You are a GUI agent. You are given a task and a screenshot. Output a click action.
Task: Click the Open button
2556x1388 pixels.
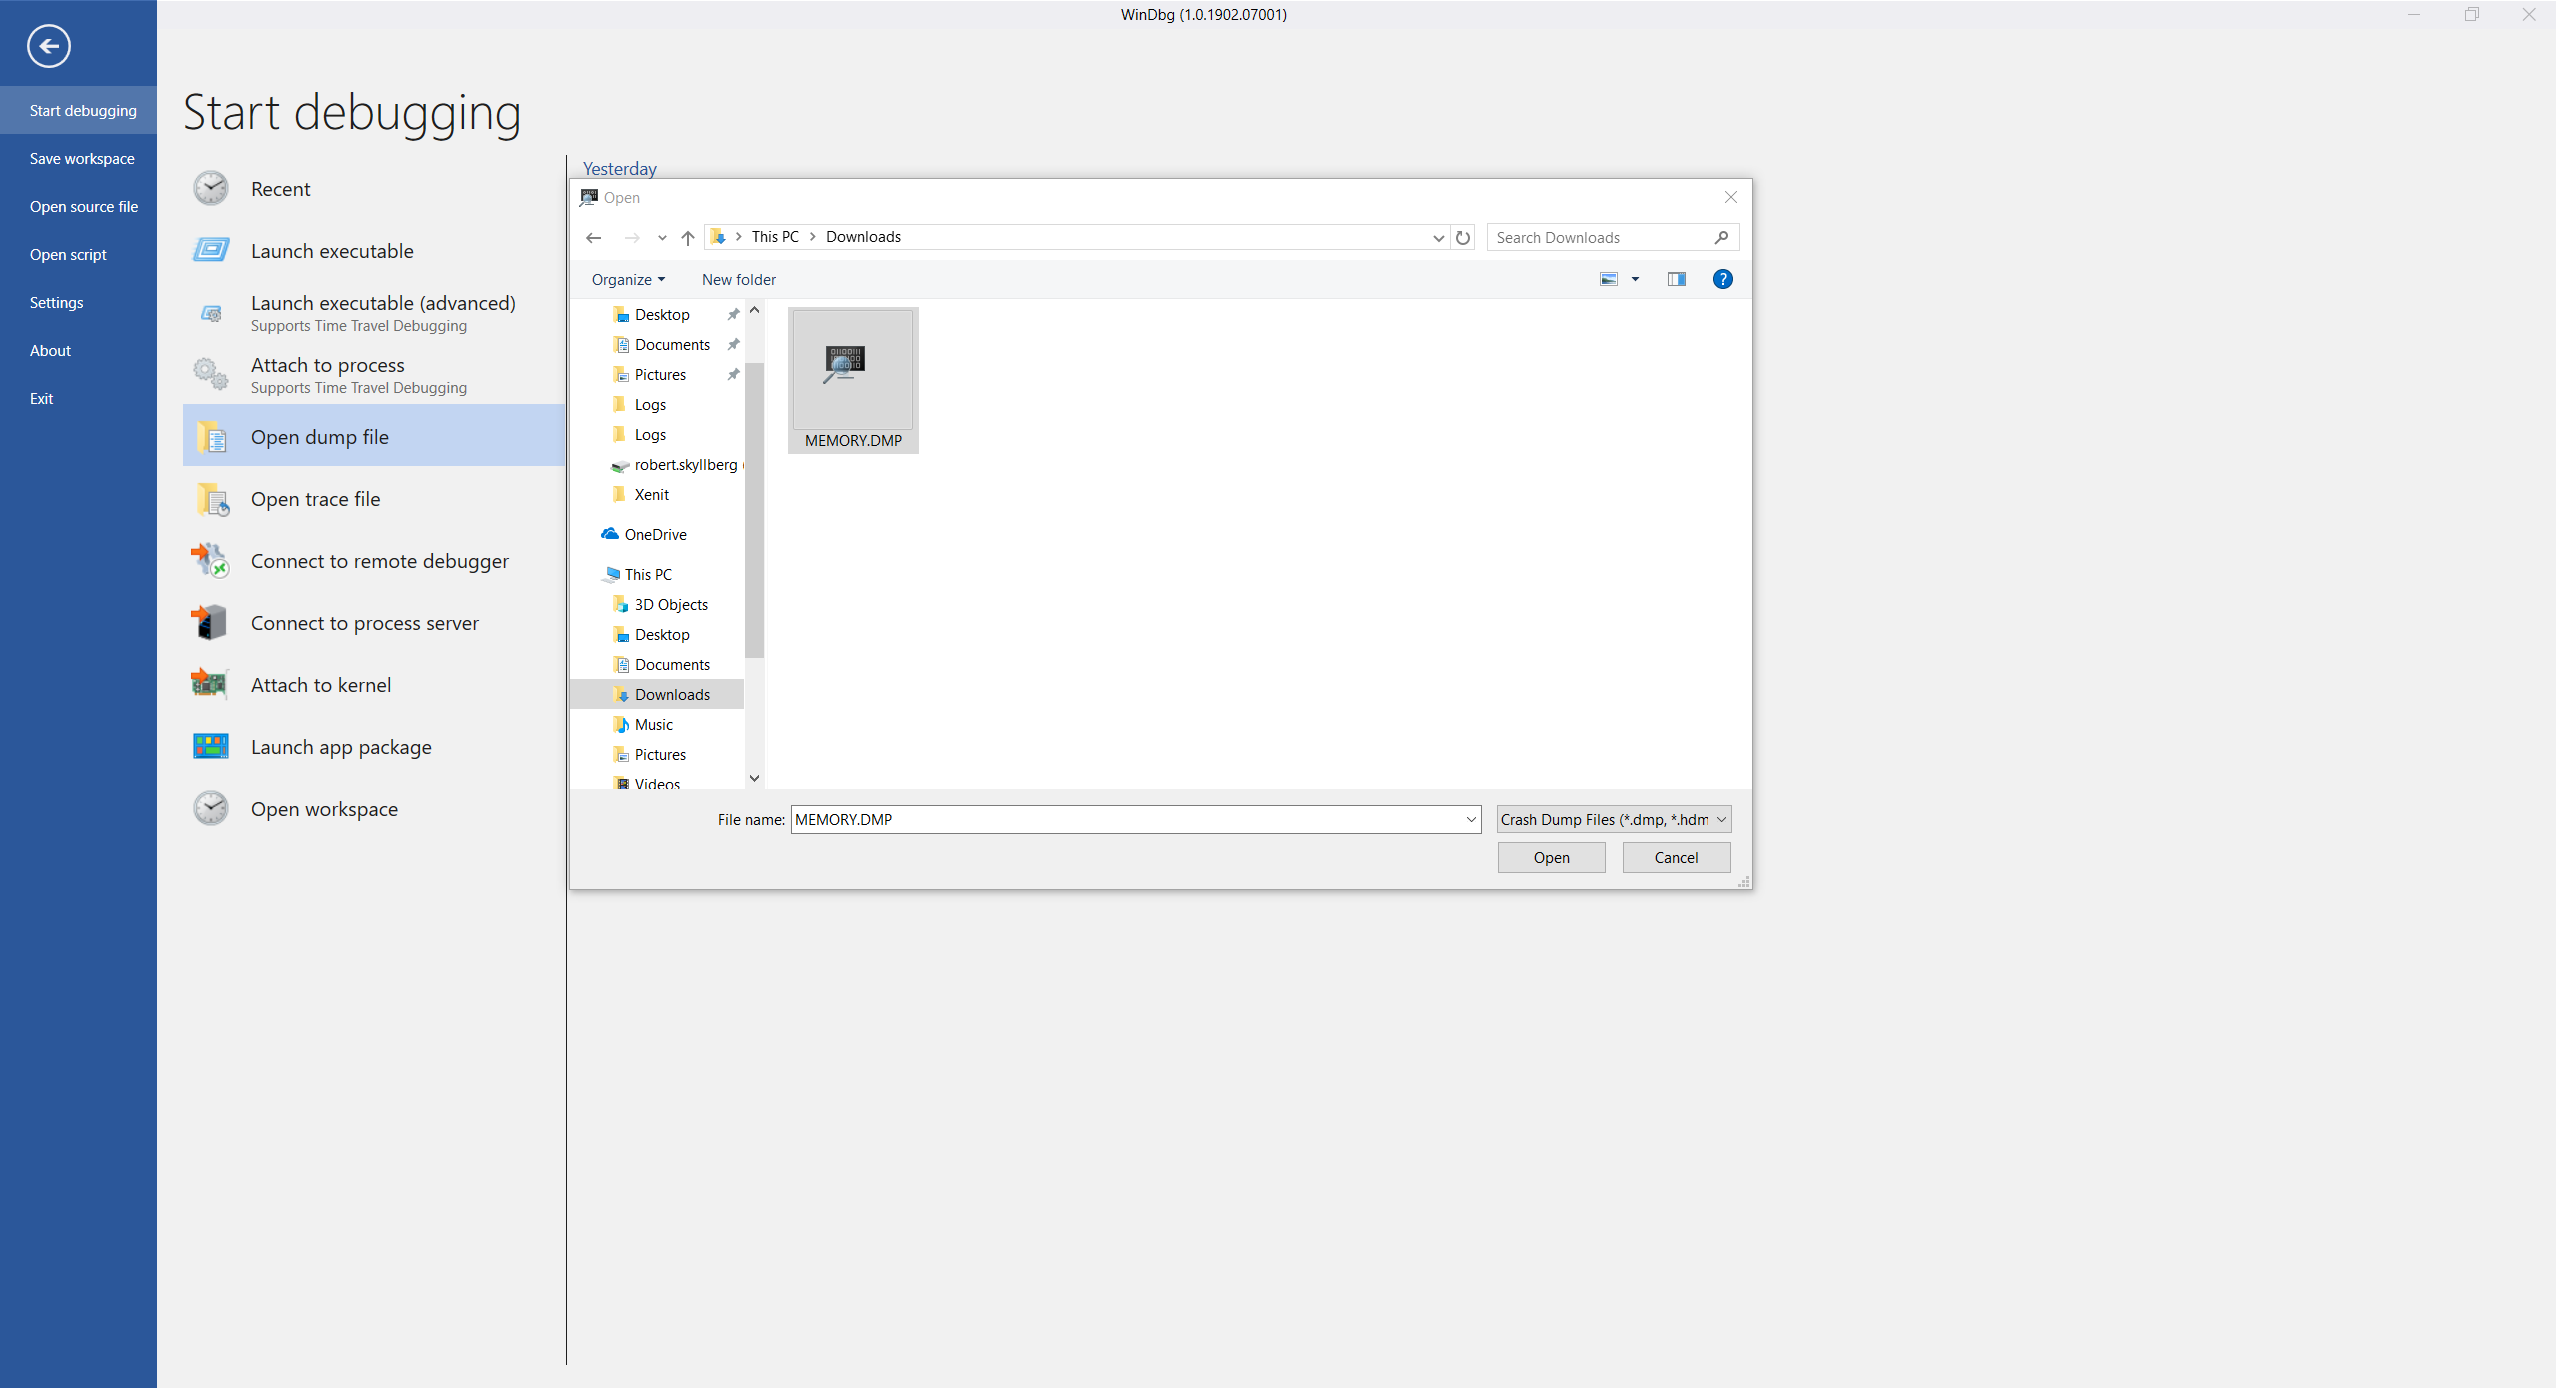(x=1551, y=857)
